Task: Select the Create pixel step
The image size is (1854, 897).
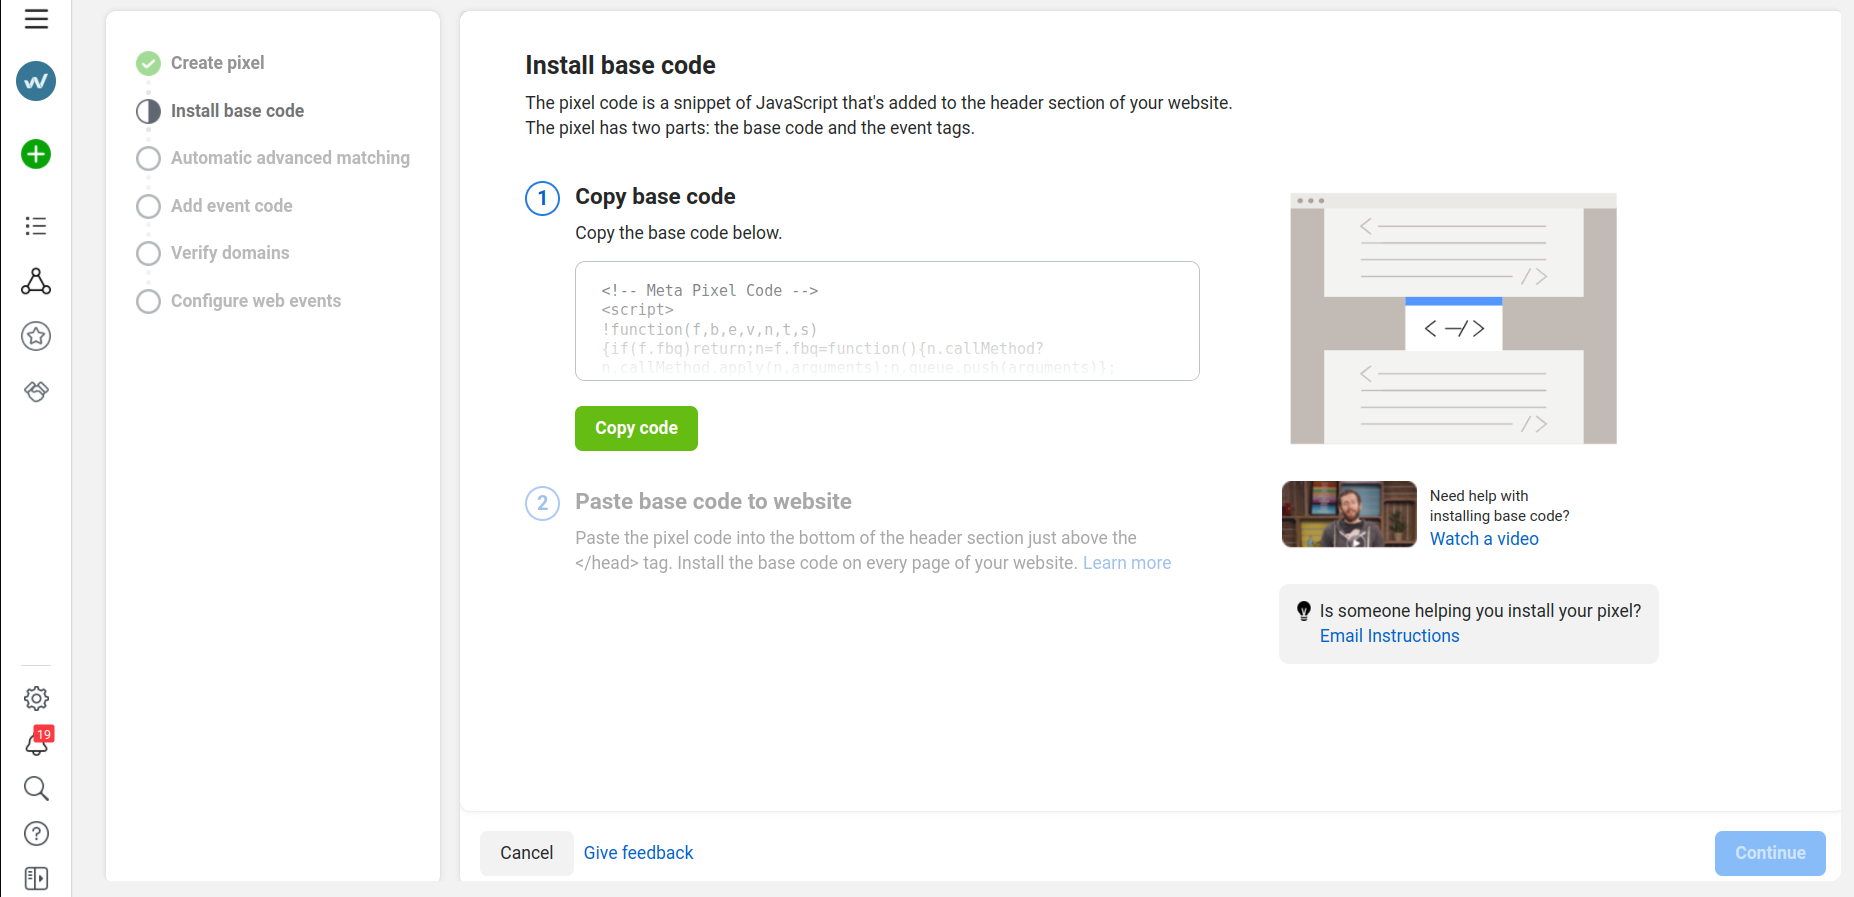Action: coord(217,63)
